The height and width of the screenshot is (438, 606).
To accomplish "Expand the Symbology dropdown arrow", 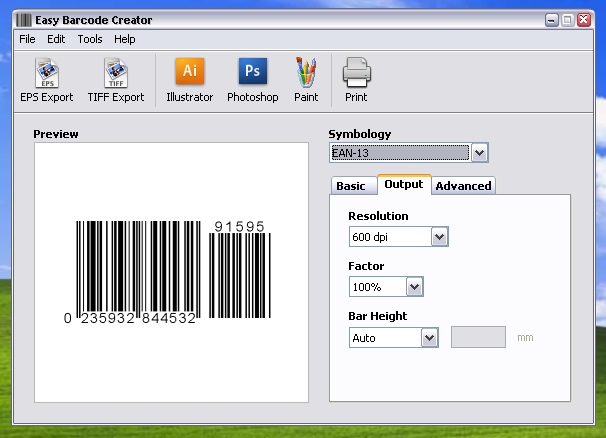I will (x=480, y=153).
